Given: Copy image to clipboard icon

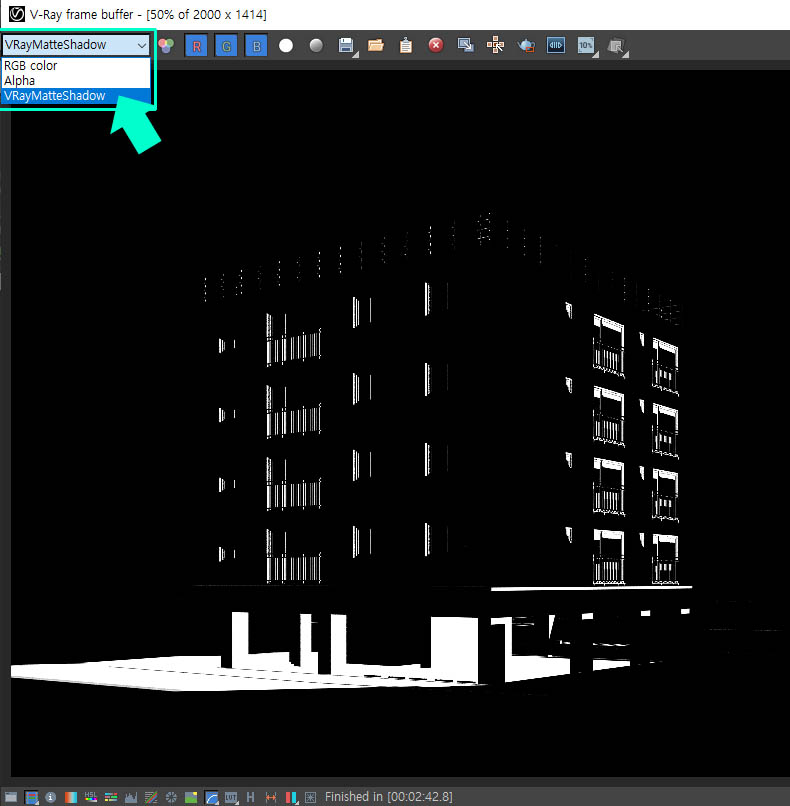Looking at the screenshot, I should 406,46.
